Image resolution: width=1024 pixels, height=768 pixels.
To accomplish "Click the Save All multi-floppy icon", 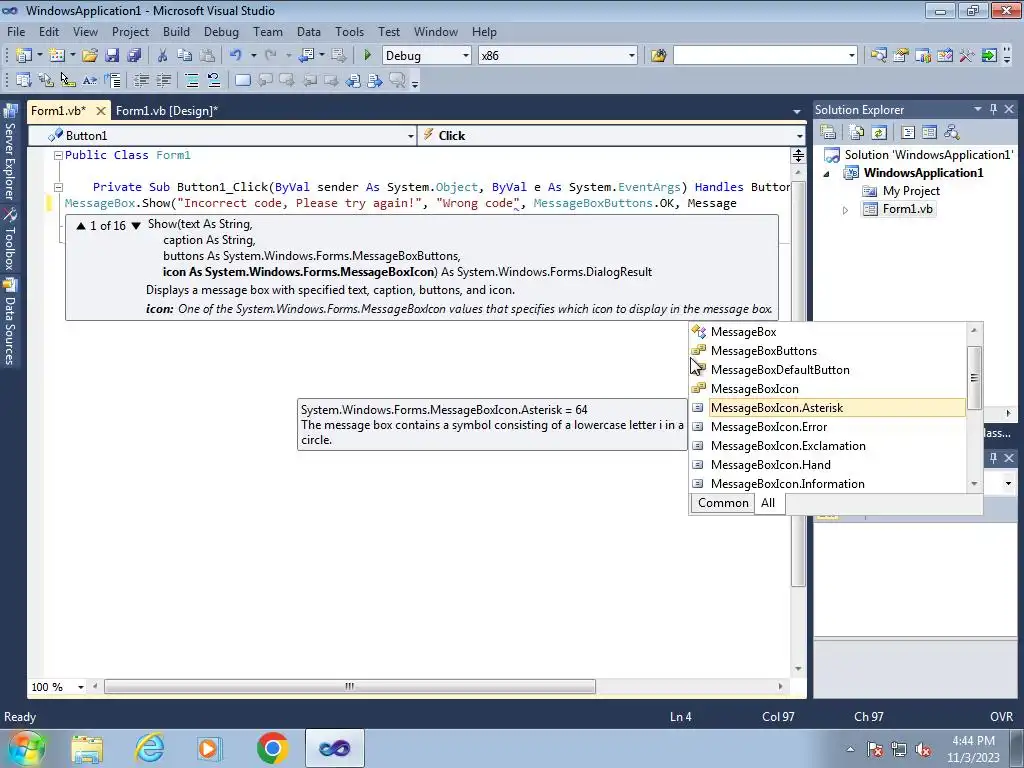I will (x=134, y=56).
